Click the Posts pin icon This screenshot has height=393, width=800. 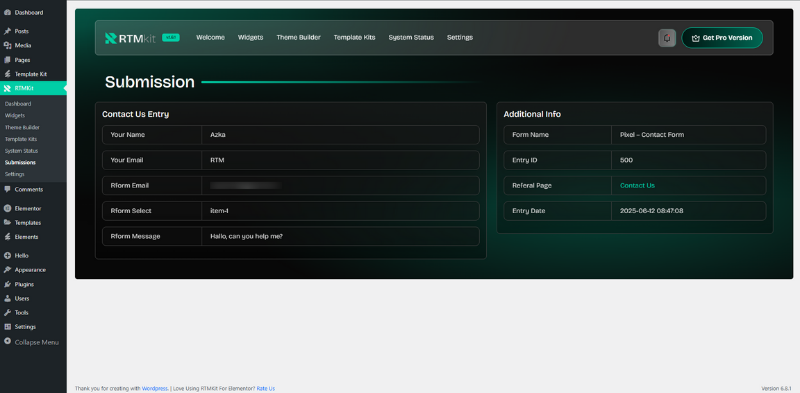(x=7, y=31)
